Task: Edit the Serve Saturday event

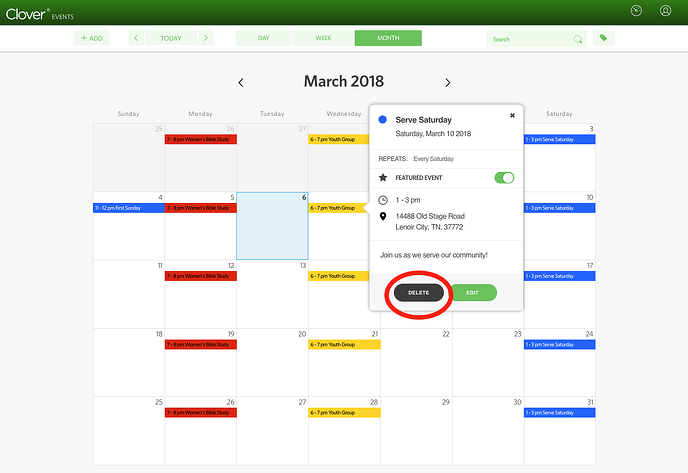Action: [472, 293]
